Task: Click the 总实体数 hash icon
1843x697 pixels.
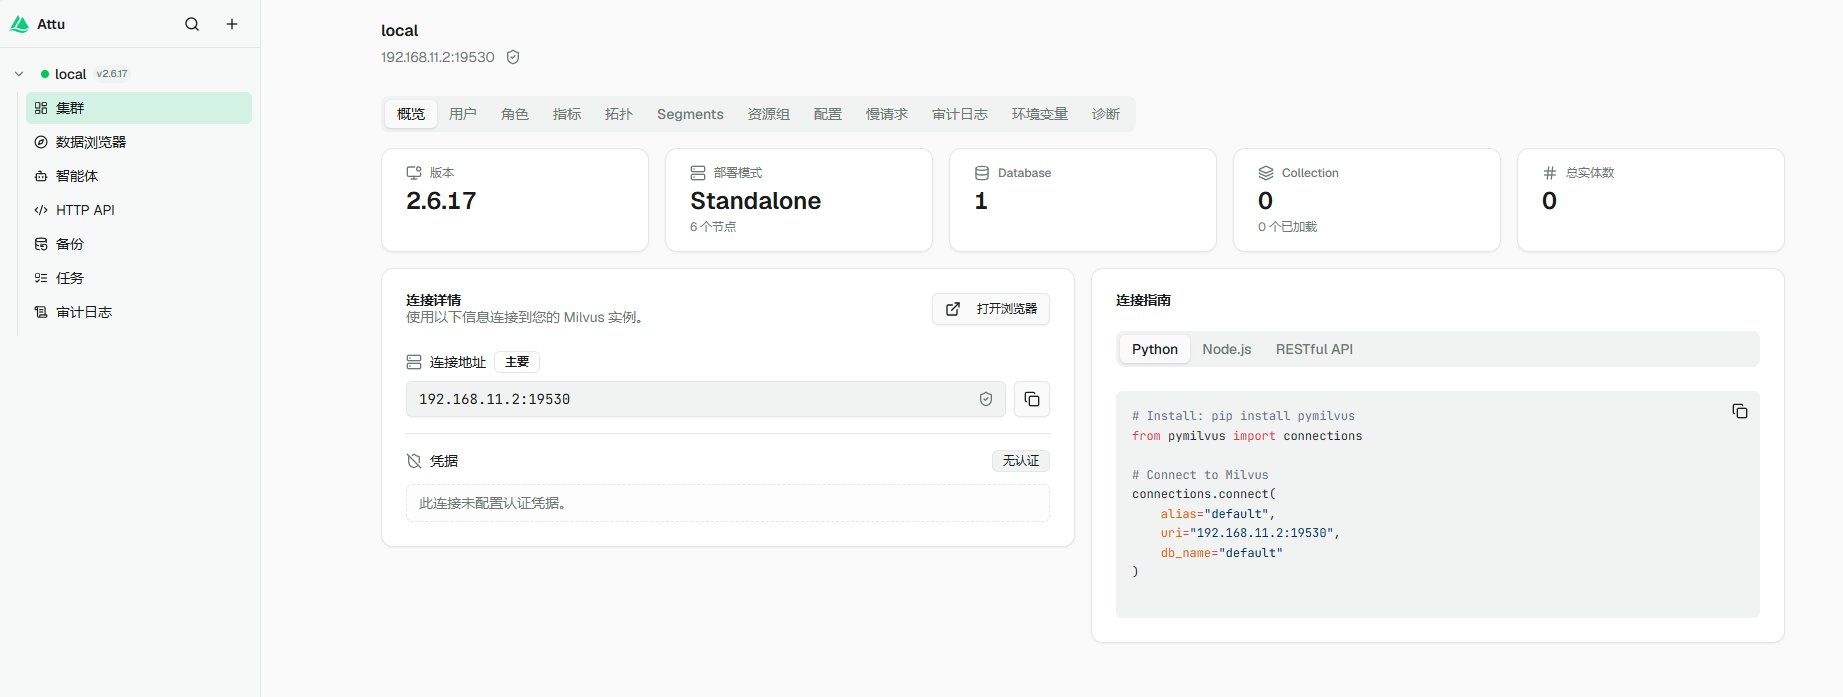Action: [1550, 173]
